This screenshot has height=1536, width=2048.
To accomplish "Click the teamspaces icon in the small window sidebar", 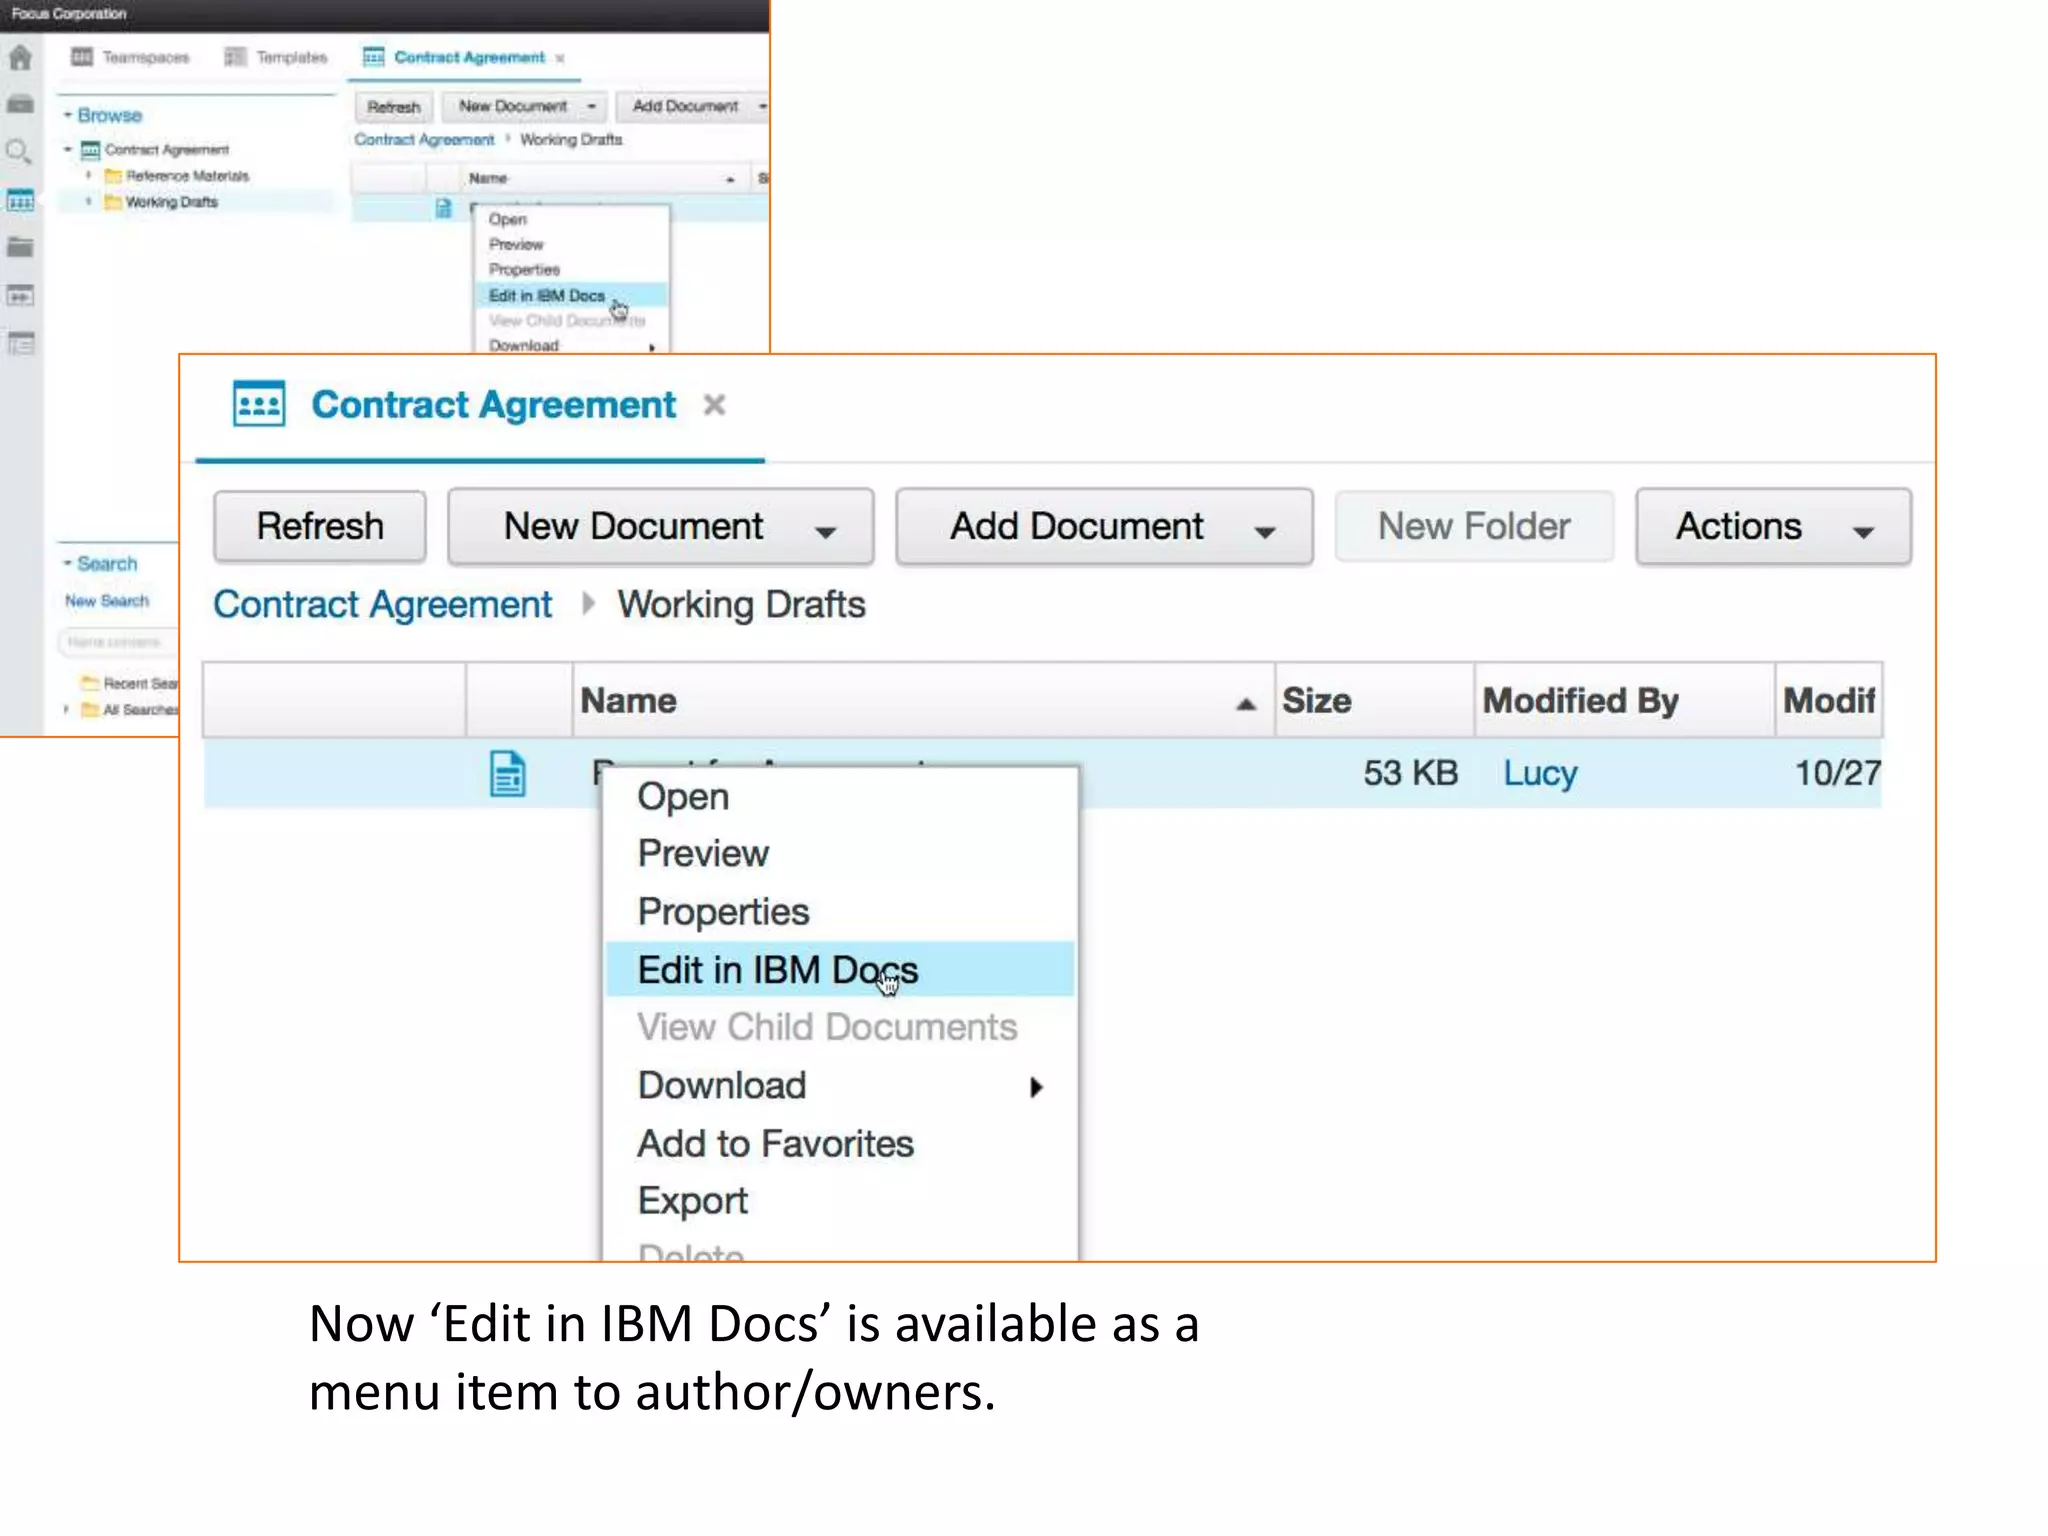I will 20,201.
